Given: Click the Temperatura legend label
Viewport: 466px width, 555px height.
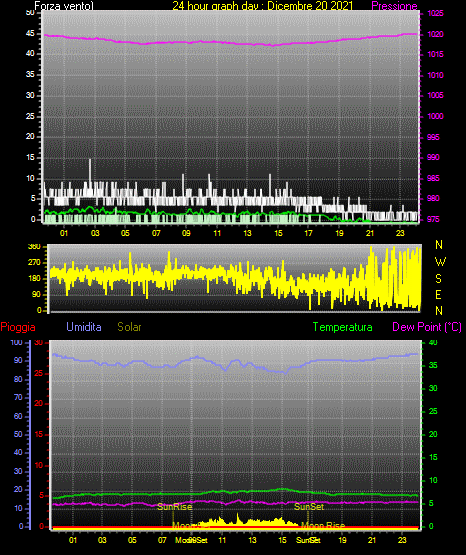Looking at the screenshot, I should point(342,327).
